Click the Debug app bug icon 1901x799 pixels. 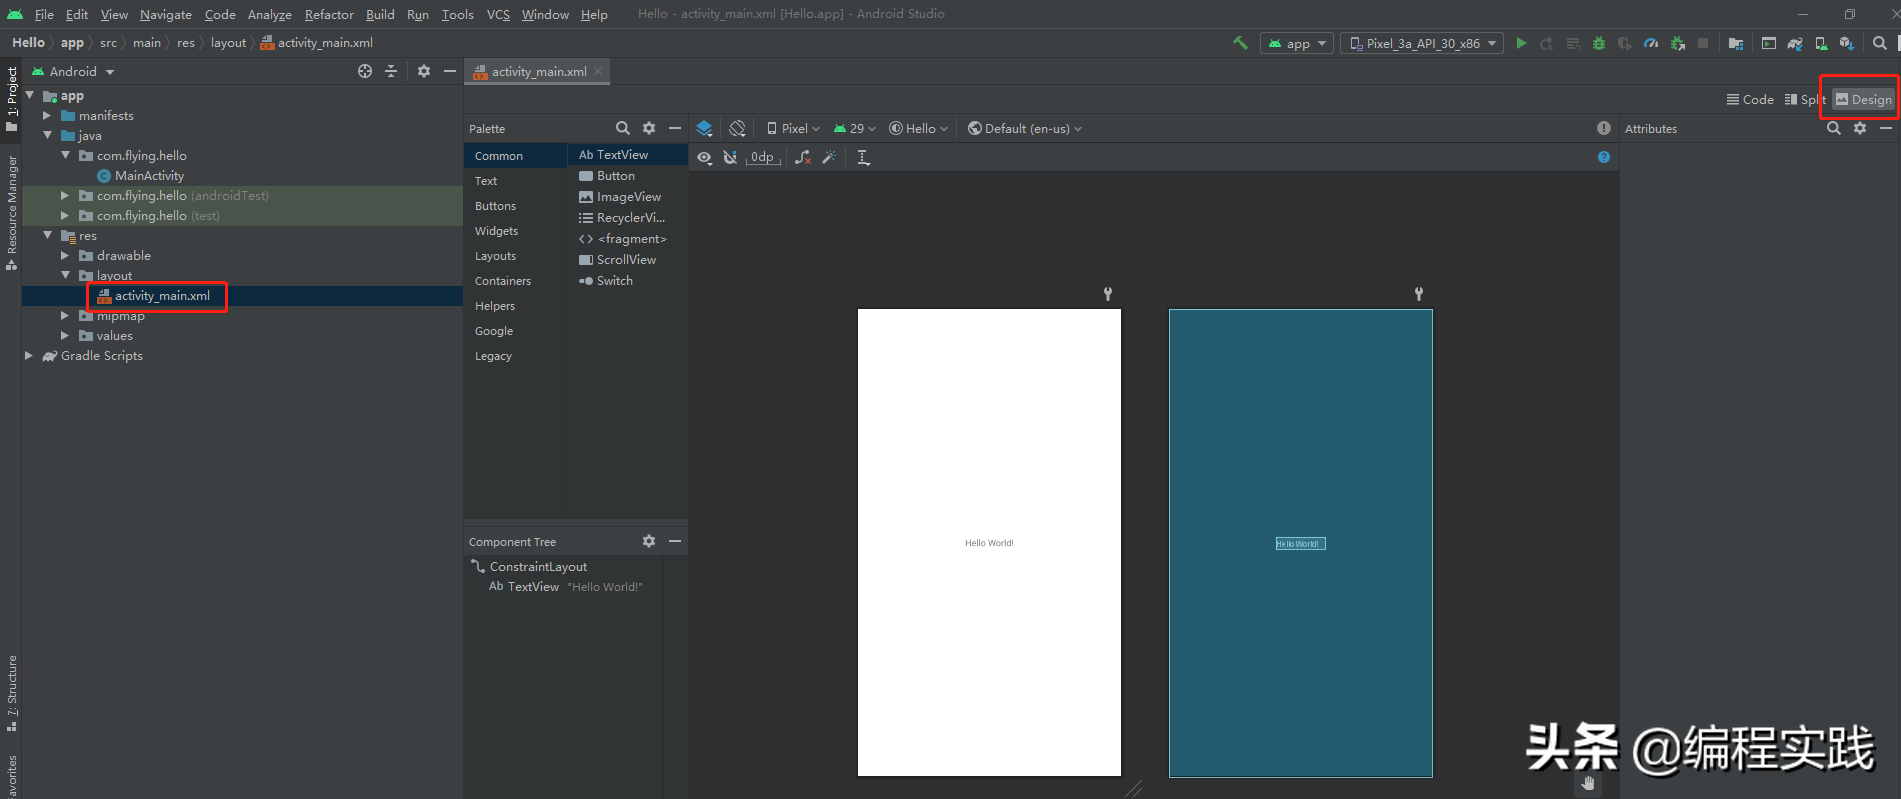tap(1599, 43)
